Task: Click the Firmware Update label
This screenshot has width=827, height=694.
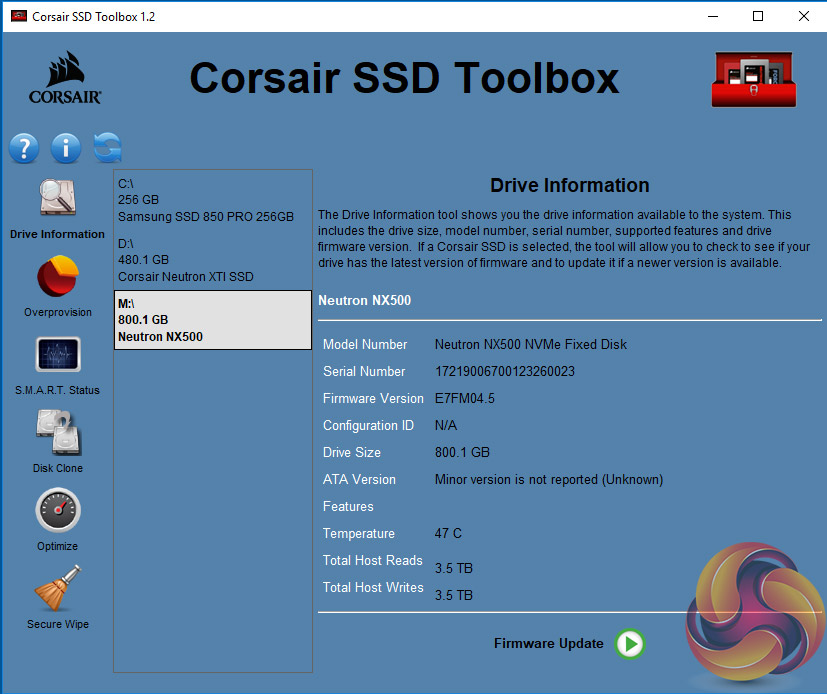Action: point(548,643)
